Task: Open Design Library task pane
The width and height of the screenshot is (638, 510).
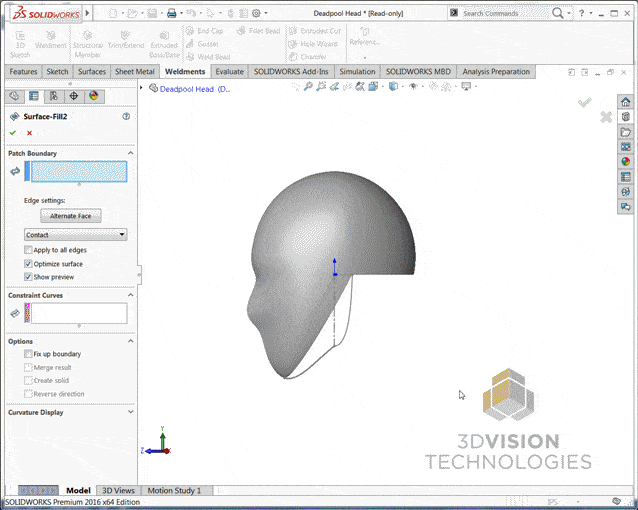Action: tap(625, 117)
